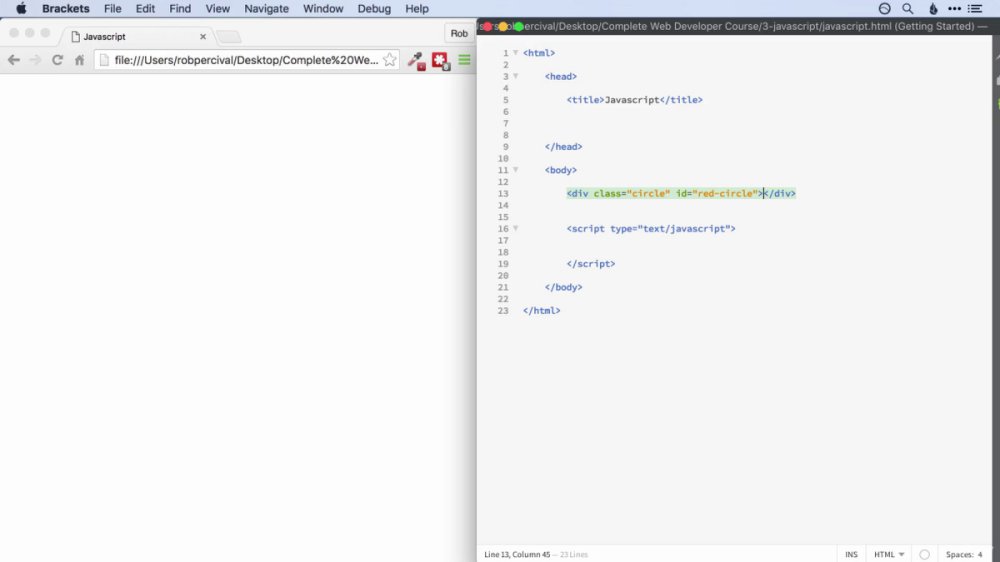Click the div class circle code line
1000x562 pixels.
(681, 193)
